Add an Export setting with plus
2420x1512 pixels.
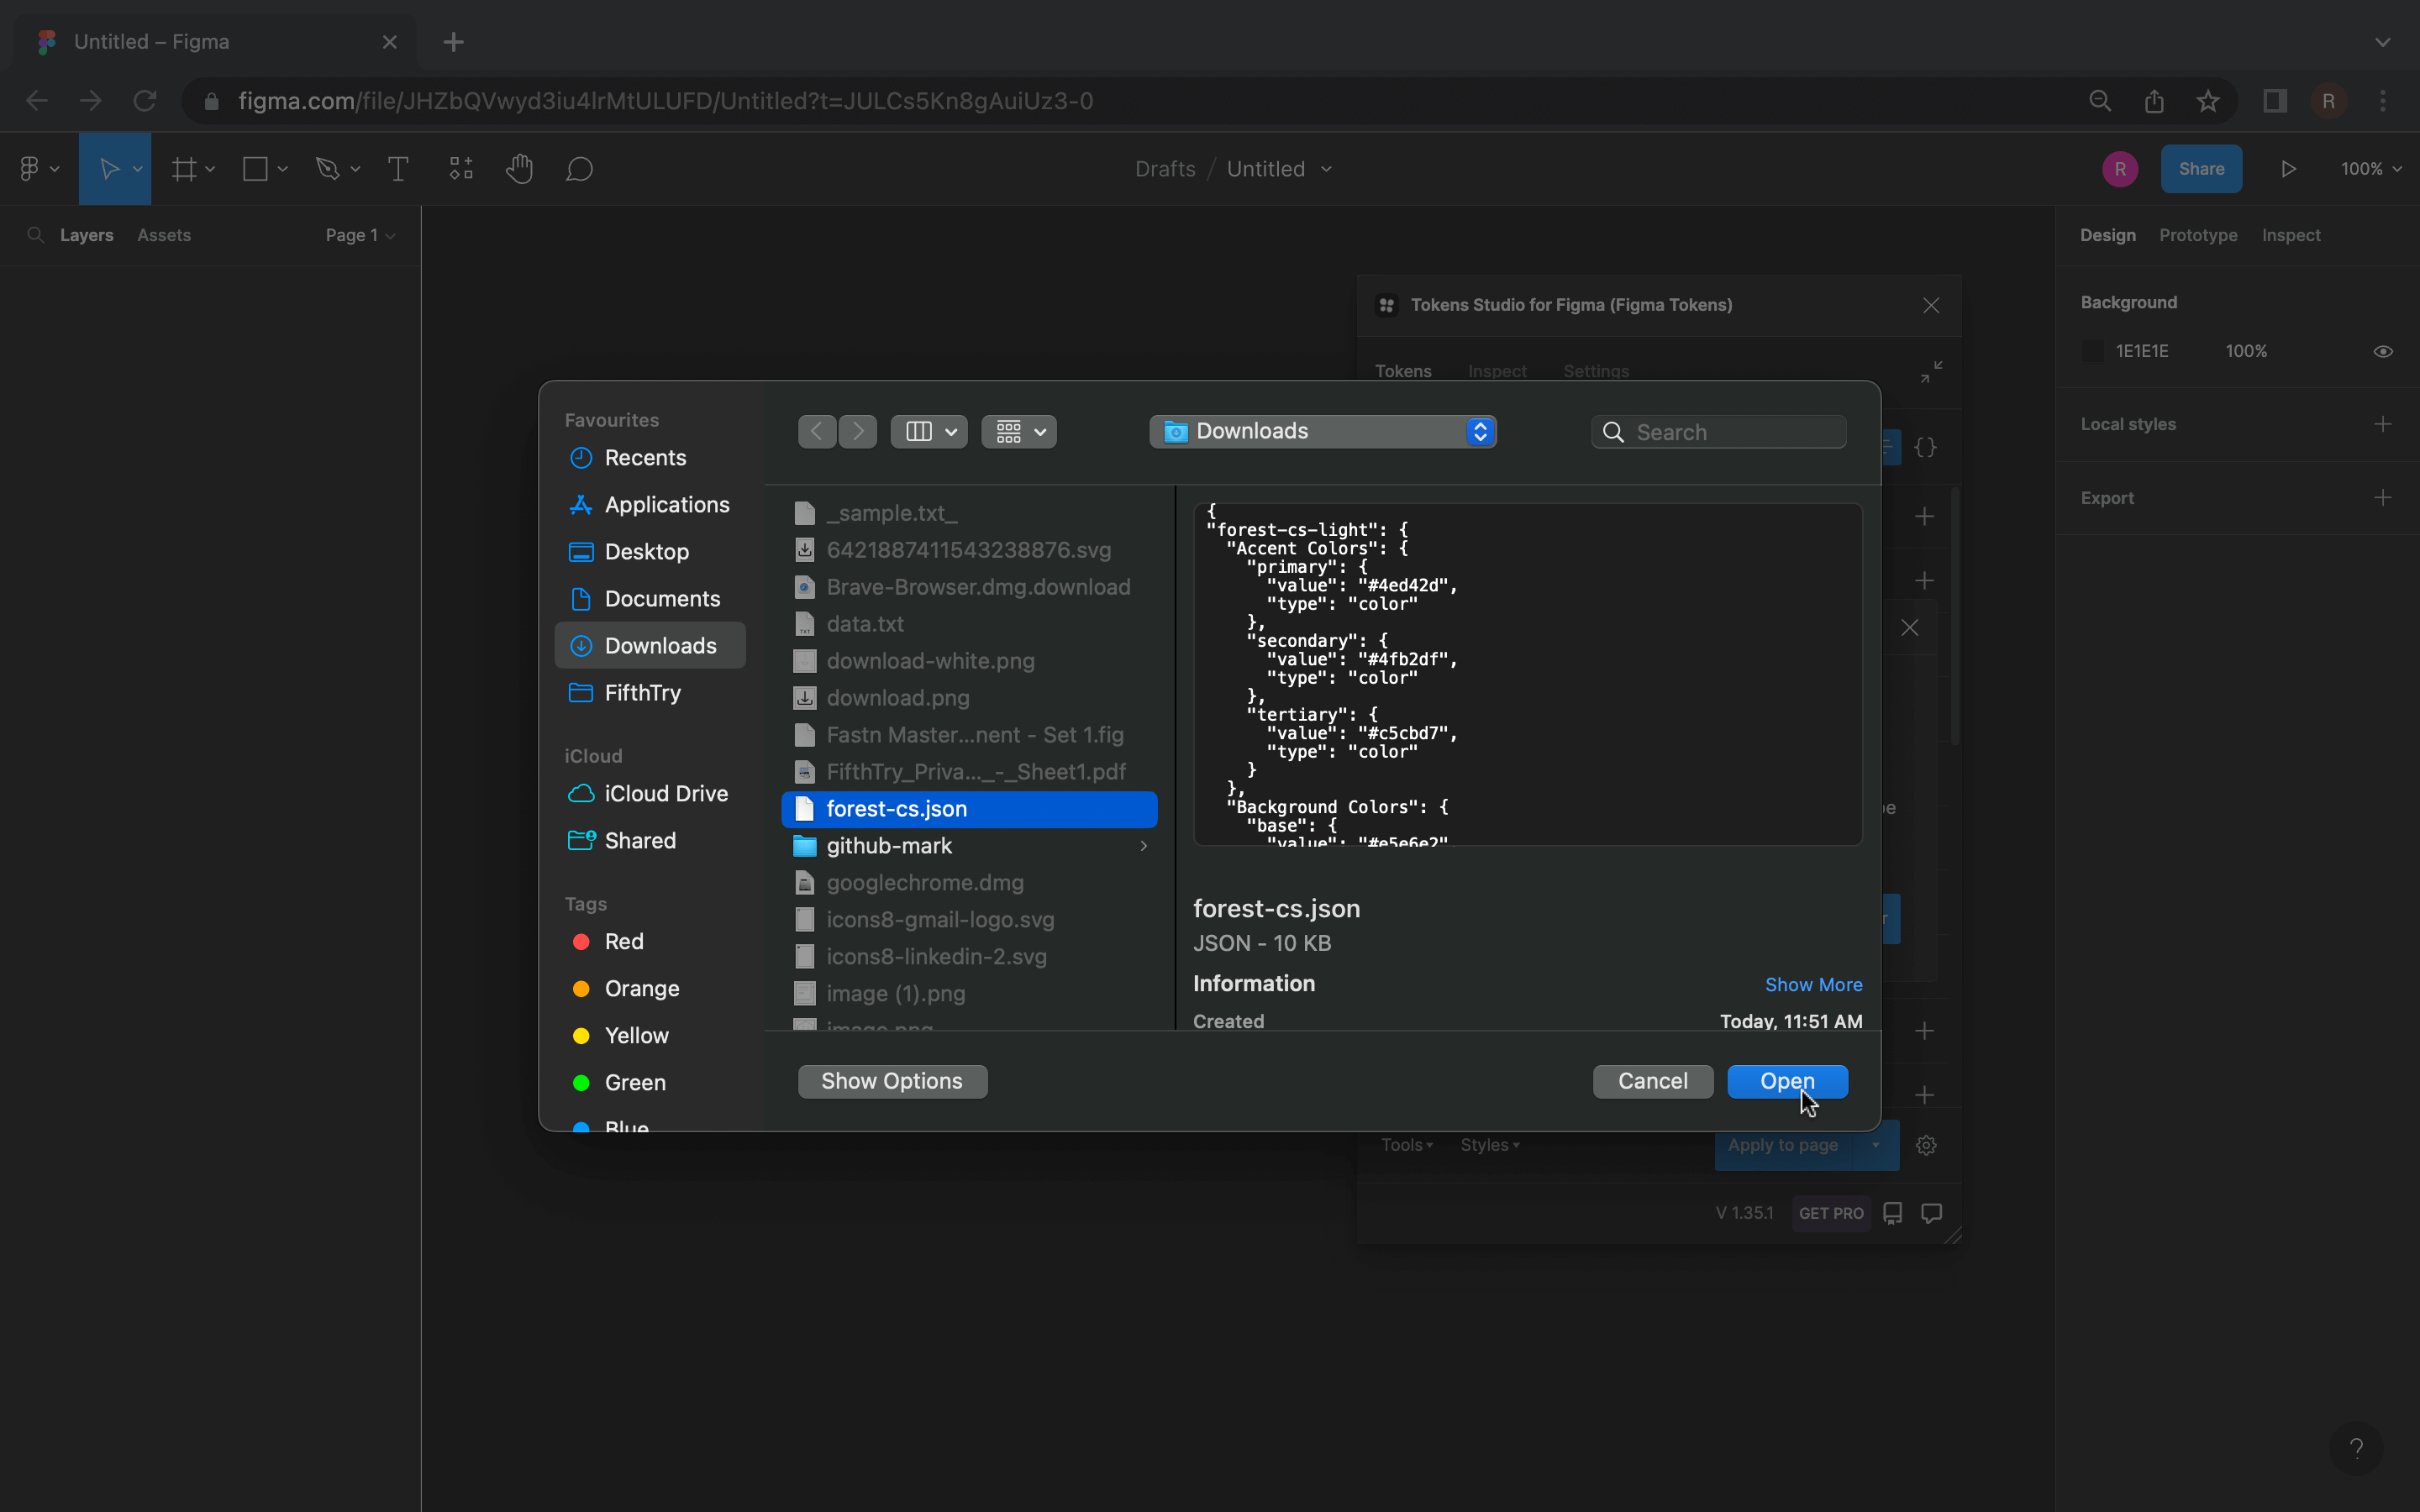pos(2383,498)
